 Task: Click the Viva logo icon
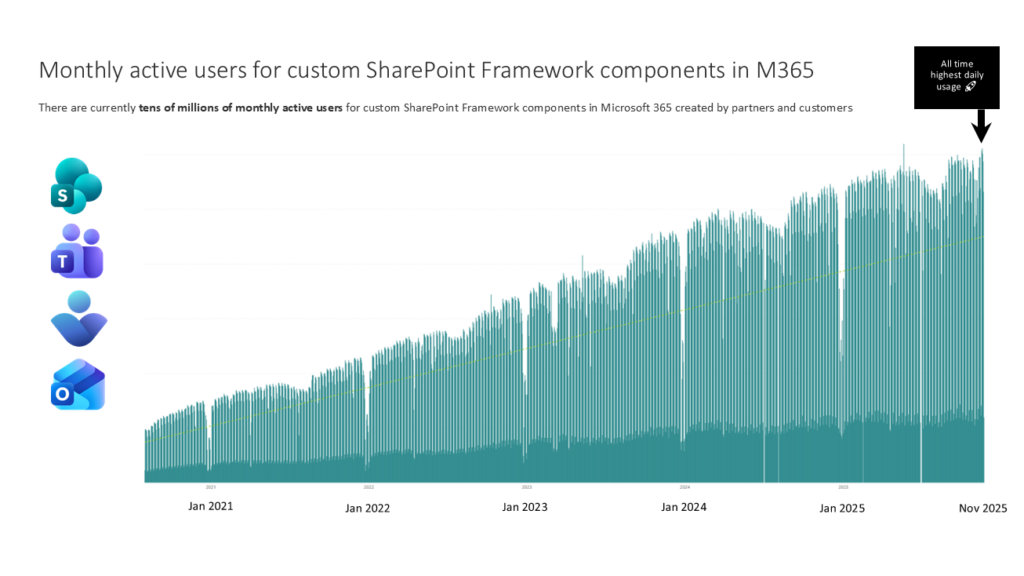coord(79,319)
